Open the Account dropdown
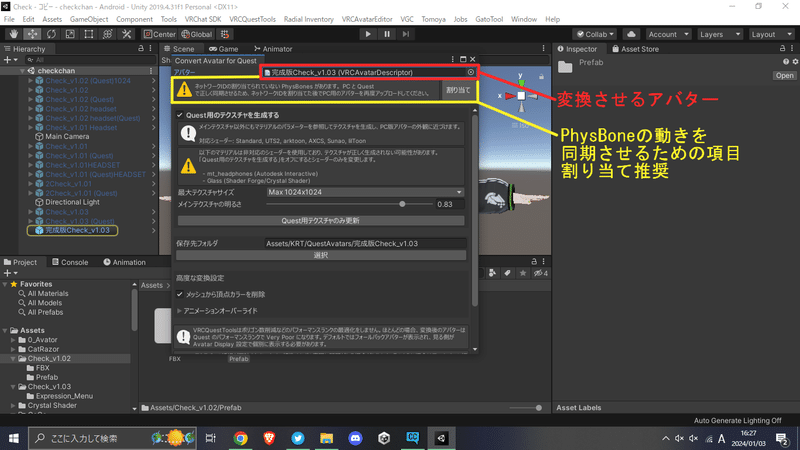The width and height of the screenshot is (800, 450). tap(668, 34)
